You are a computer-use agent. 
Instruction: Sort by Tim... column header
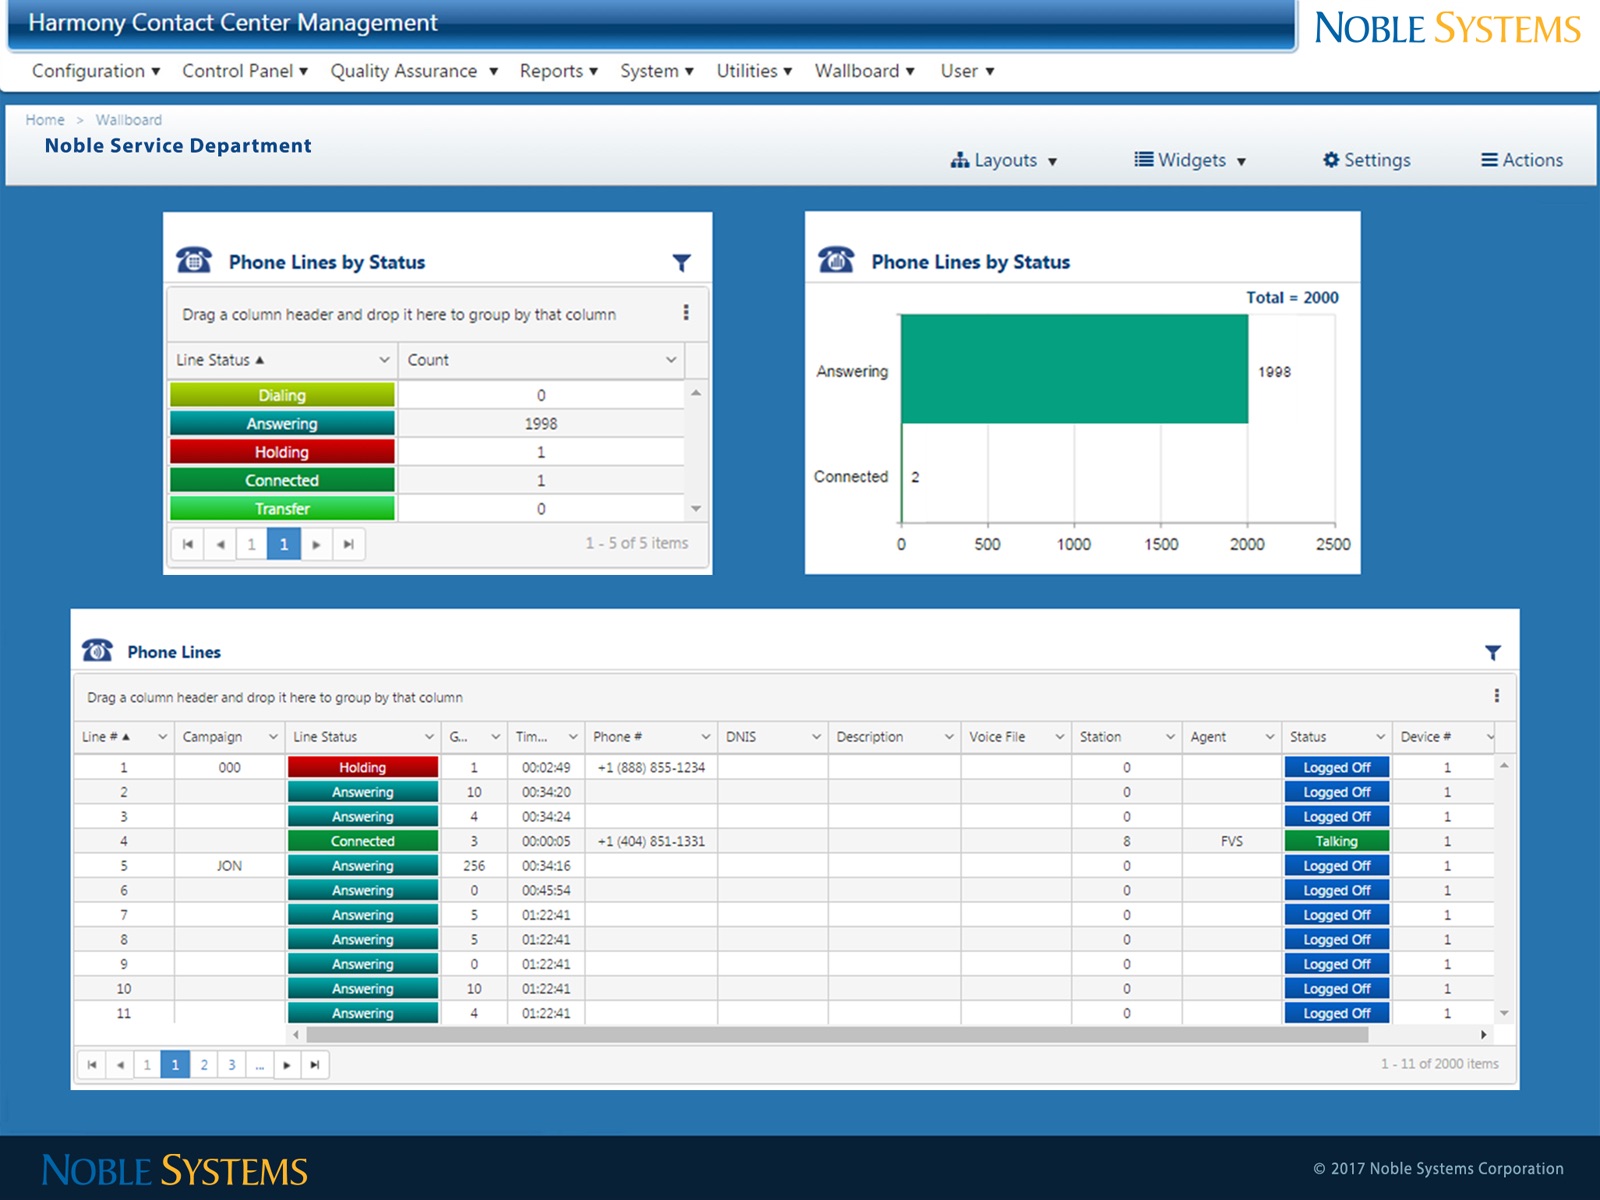(532, 737)
